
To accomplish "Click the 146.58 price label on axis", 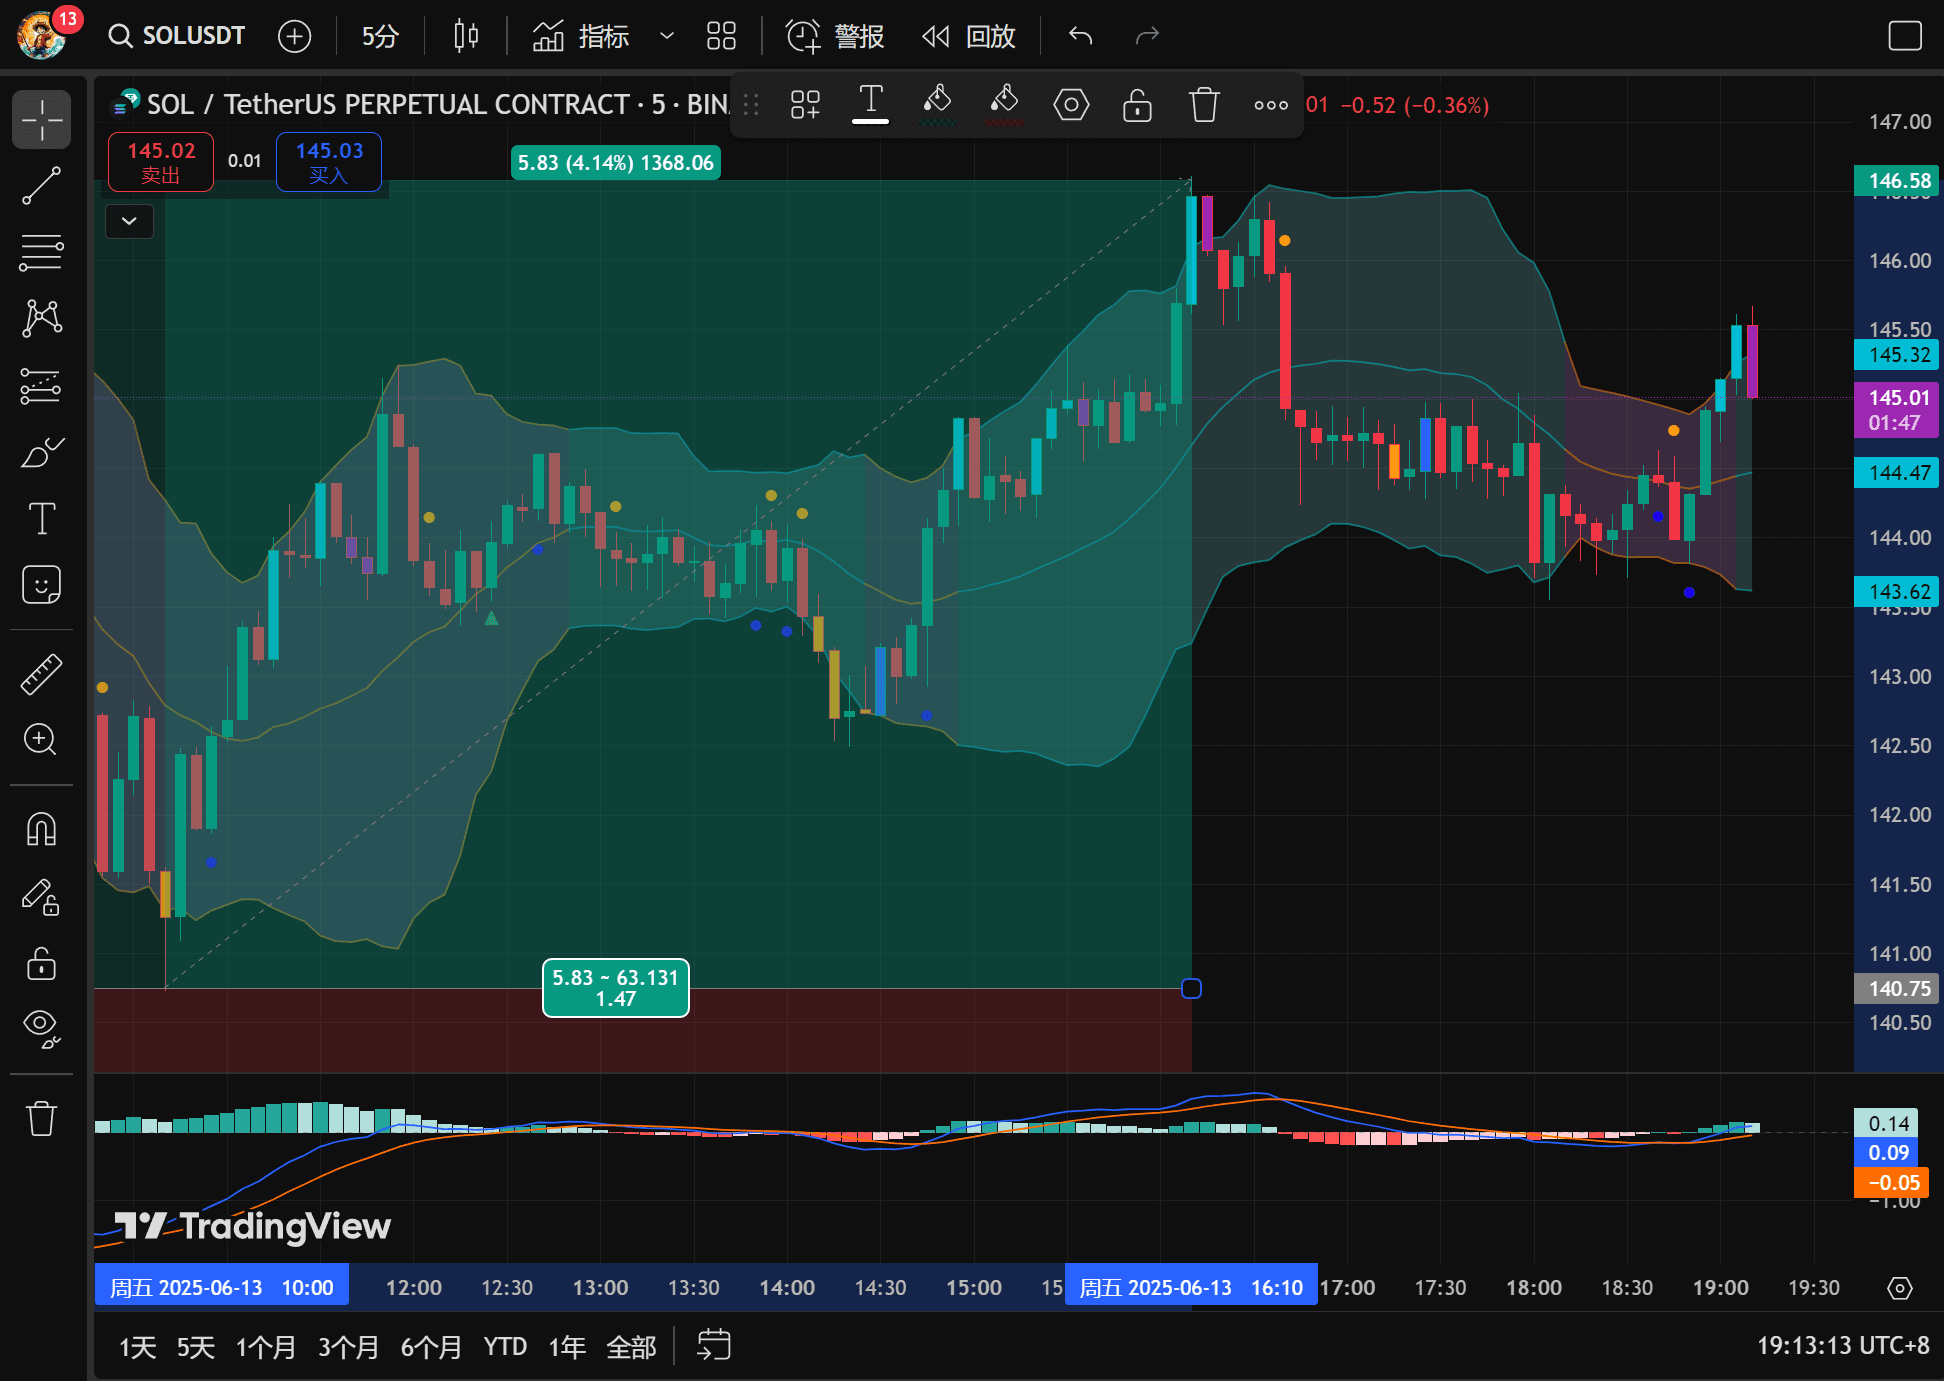I will pos(1897,180).
